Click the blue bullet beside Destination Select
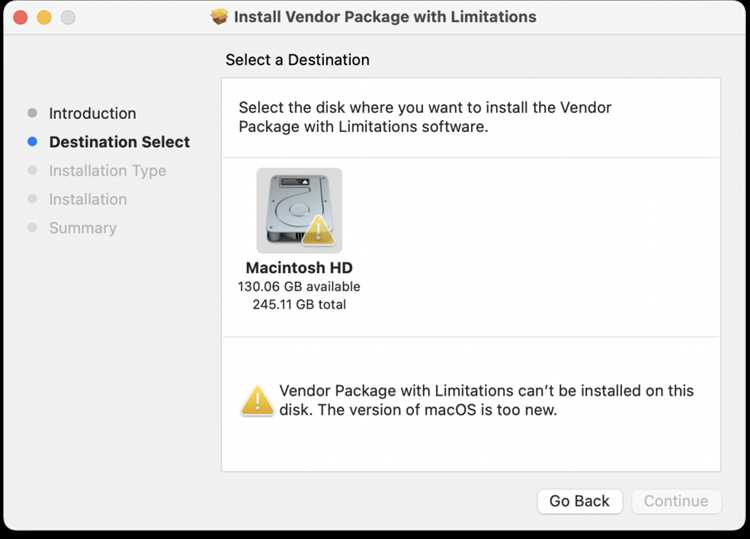 pyautogui.click(x=33, y=142)
